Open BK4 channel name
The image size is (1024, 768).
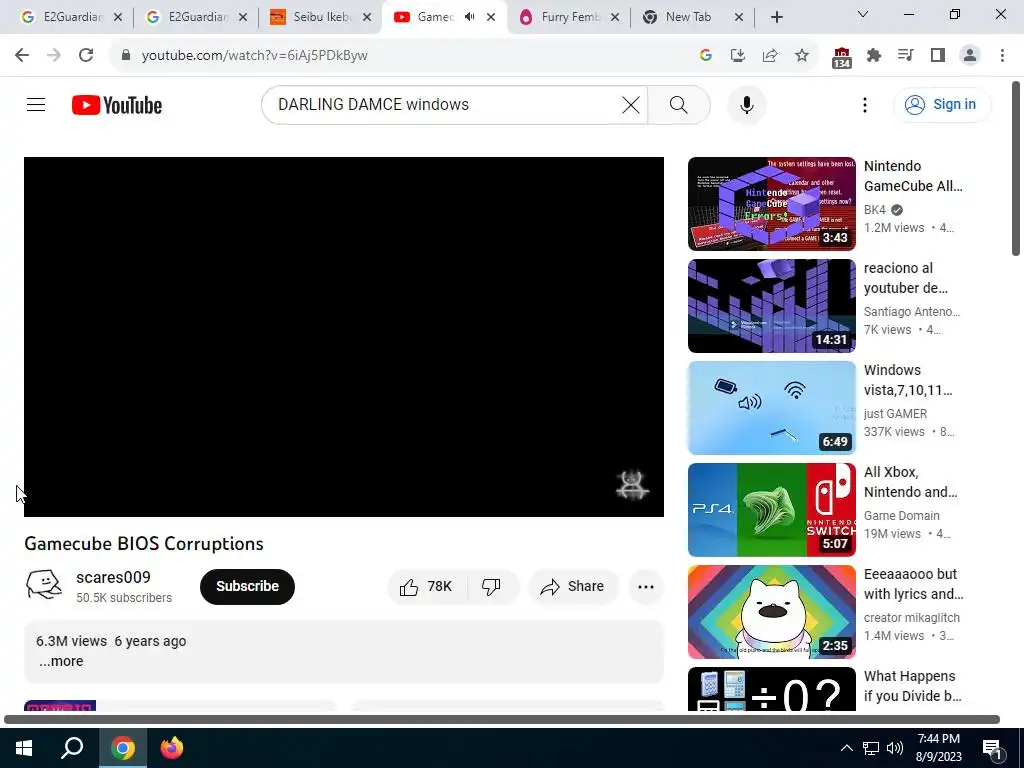874,210
